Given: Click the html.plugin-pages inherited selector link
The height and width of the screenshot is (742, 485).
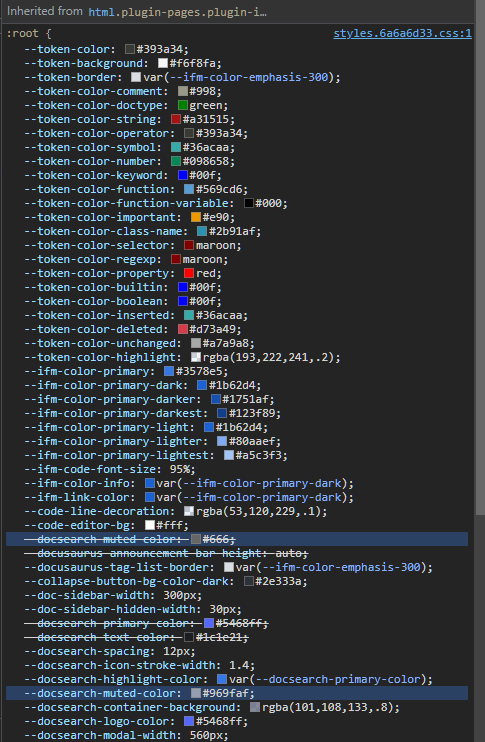Looking at the screenshot, I should coord(177,12).
